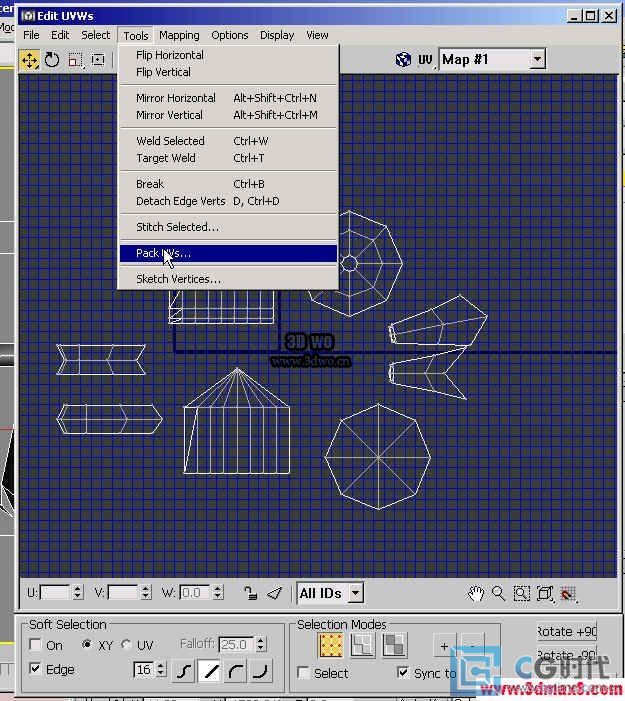
Task: Choose Detach Edge Verts menu item
Action: coord(228,201)
